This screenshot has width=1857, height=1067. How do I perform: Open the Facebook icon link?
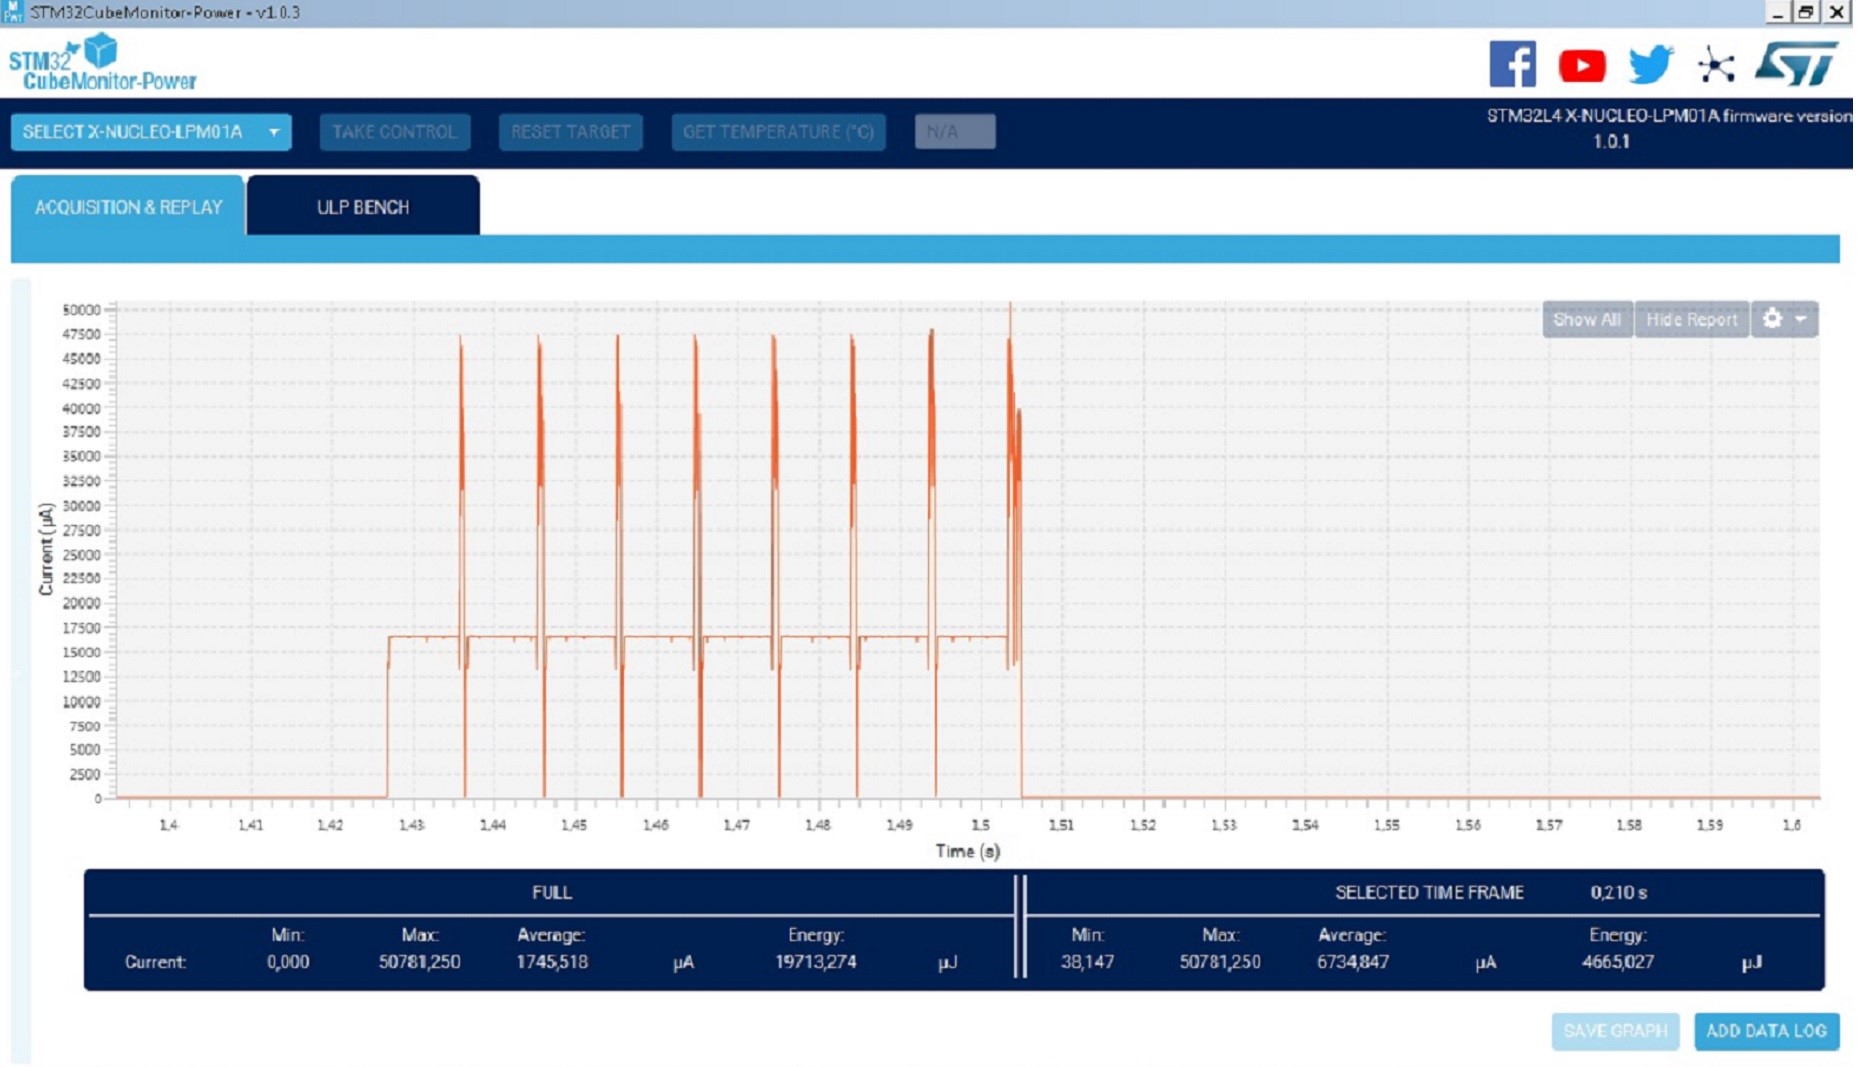pyautogui.click(x=1511, y=65)
